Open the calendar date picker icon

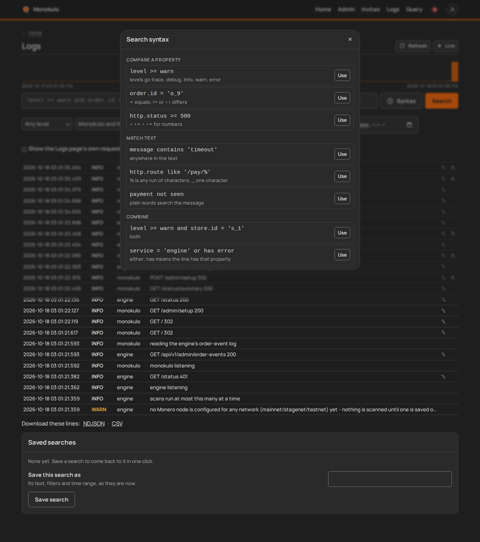(x=409, y=125)
